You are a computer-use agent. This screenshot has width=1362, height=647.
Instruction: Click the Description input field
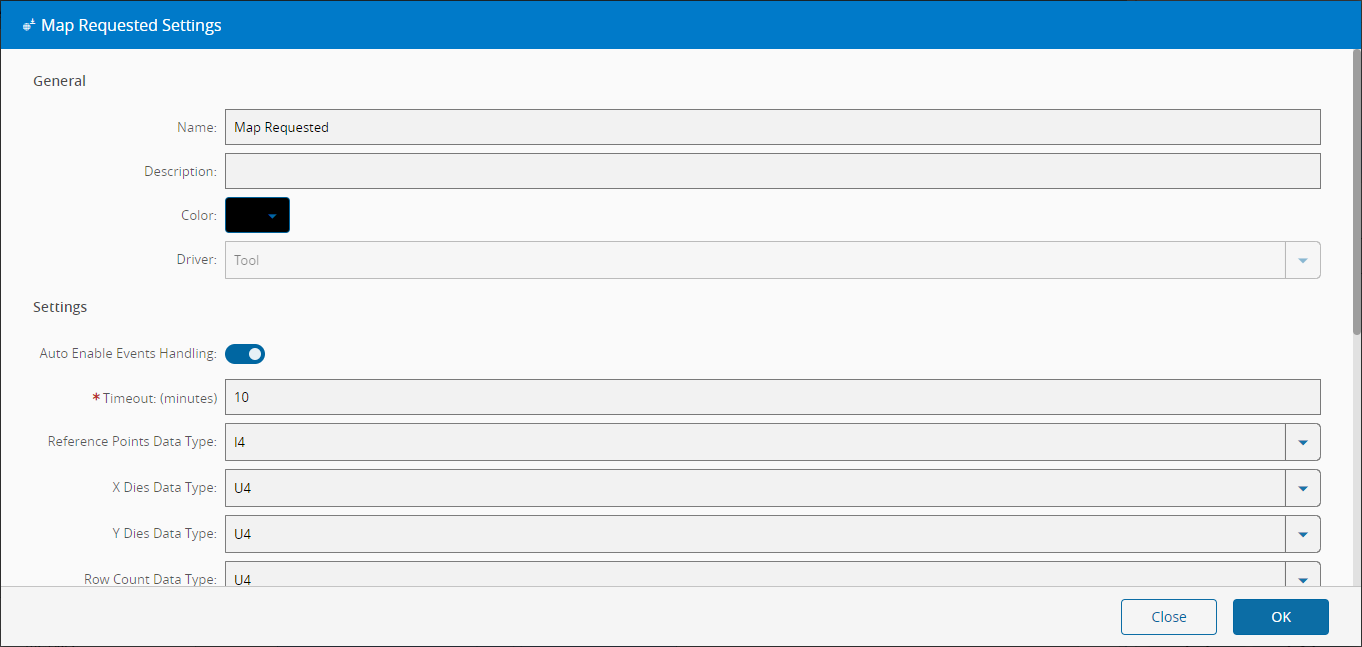[x=772, y=171]
